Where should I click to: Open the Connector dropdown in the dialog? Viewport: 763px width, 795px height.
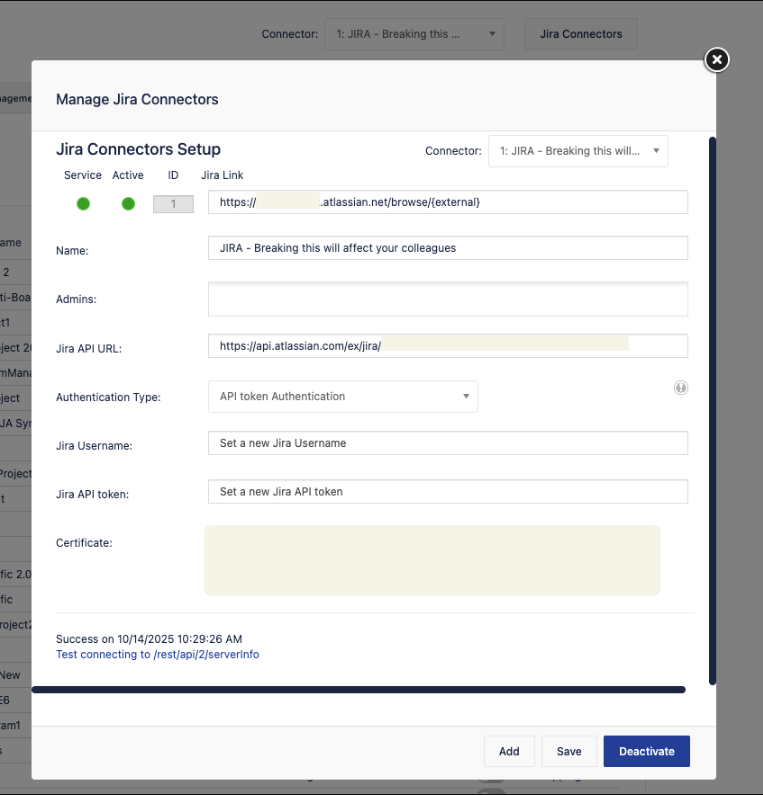(578, 151)
